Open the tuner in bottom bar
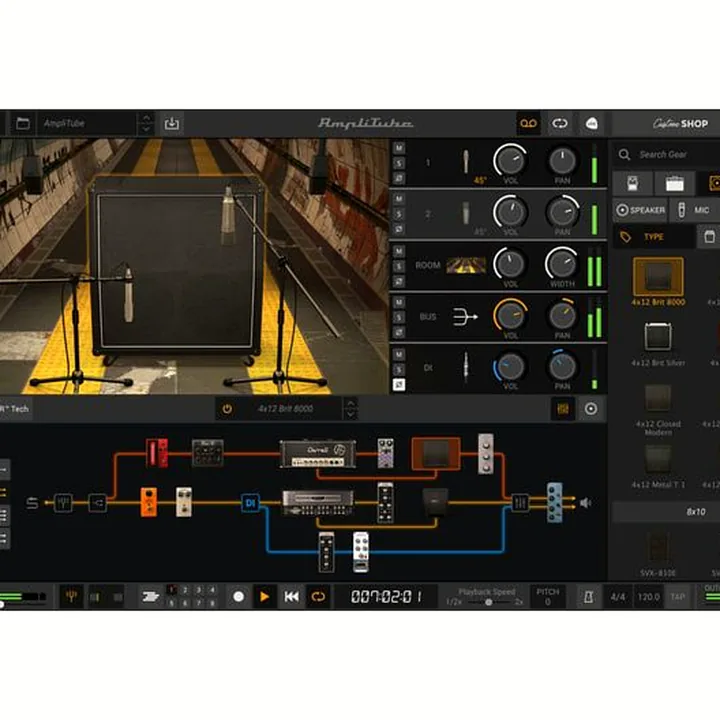Screen dimensions: 720x720 (x=71, y=596)
